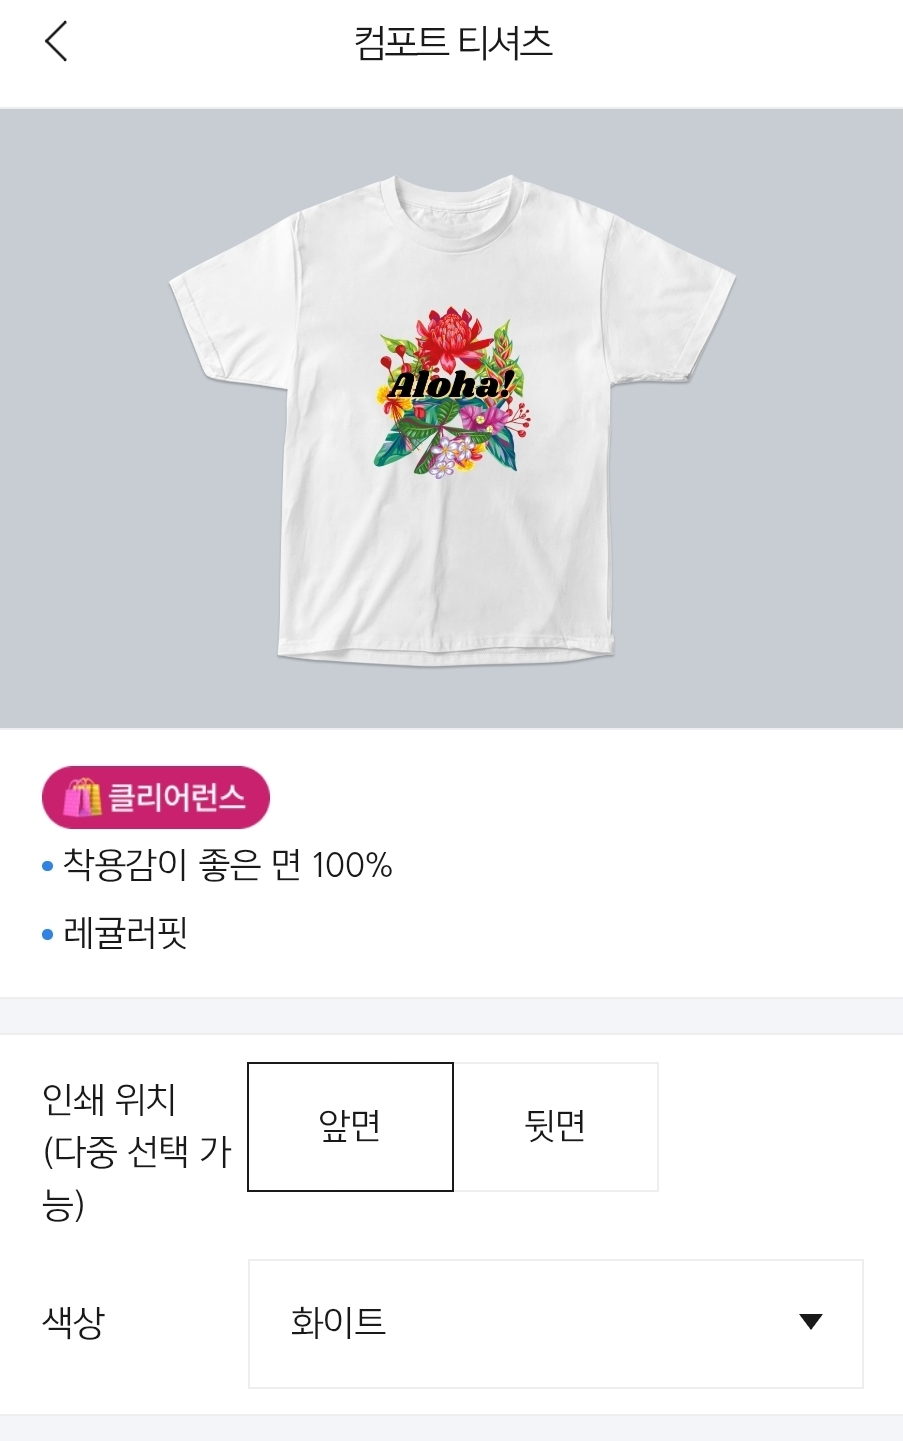Tap the pink 클리어런스 badge
This screenshot has width=903, height=1441.
tap(156, 797)
